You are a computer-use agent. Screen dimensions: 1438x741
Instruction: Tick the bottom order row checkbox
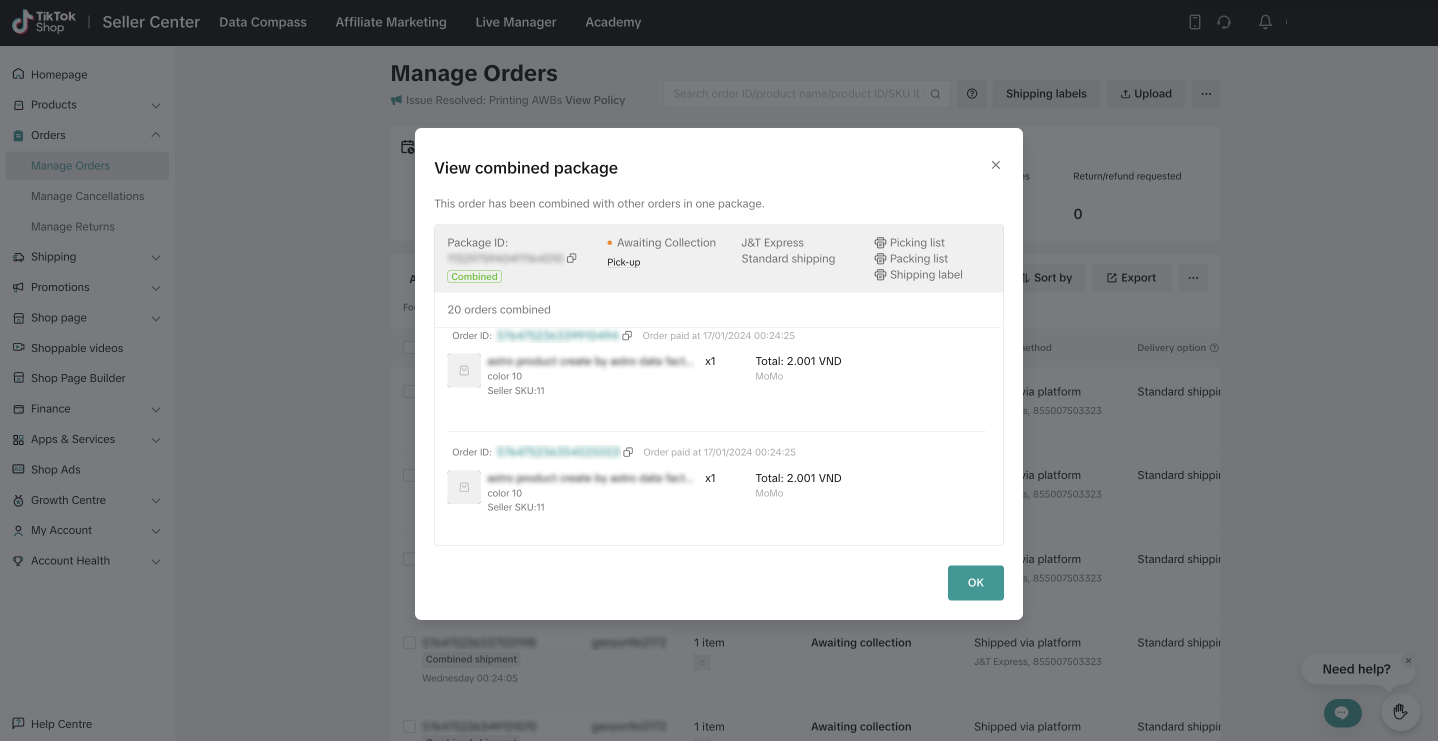point(409,727)
